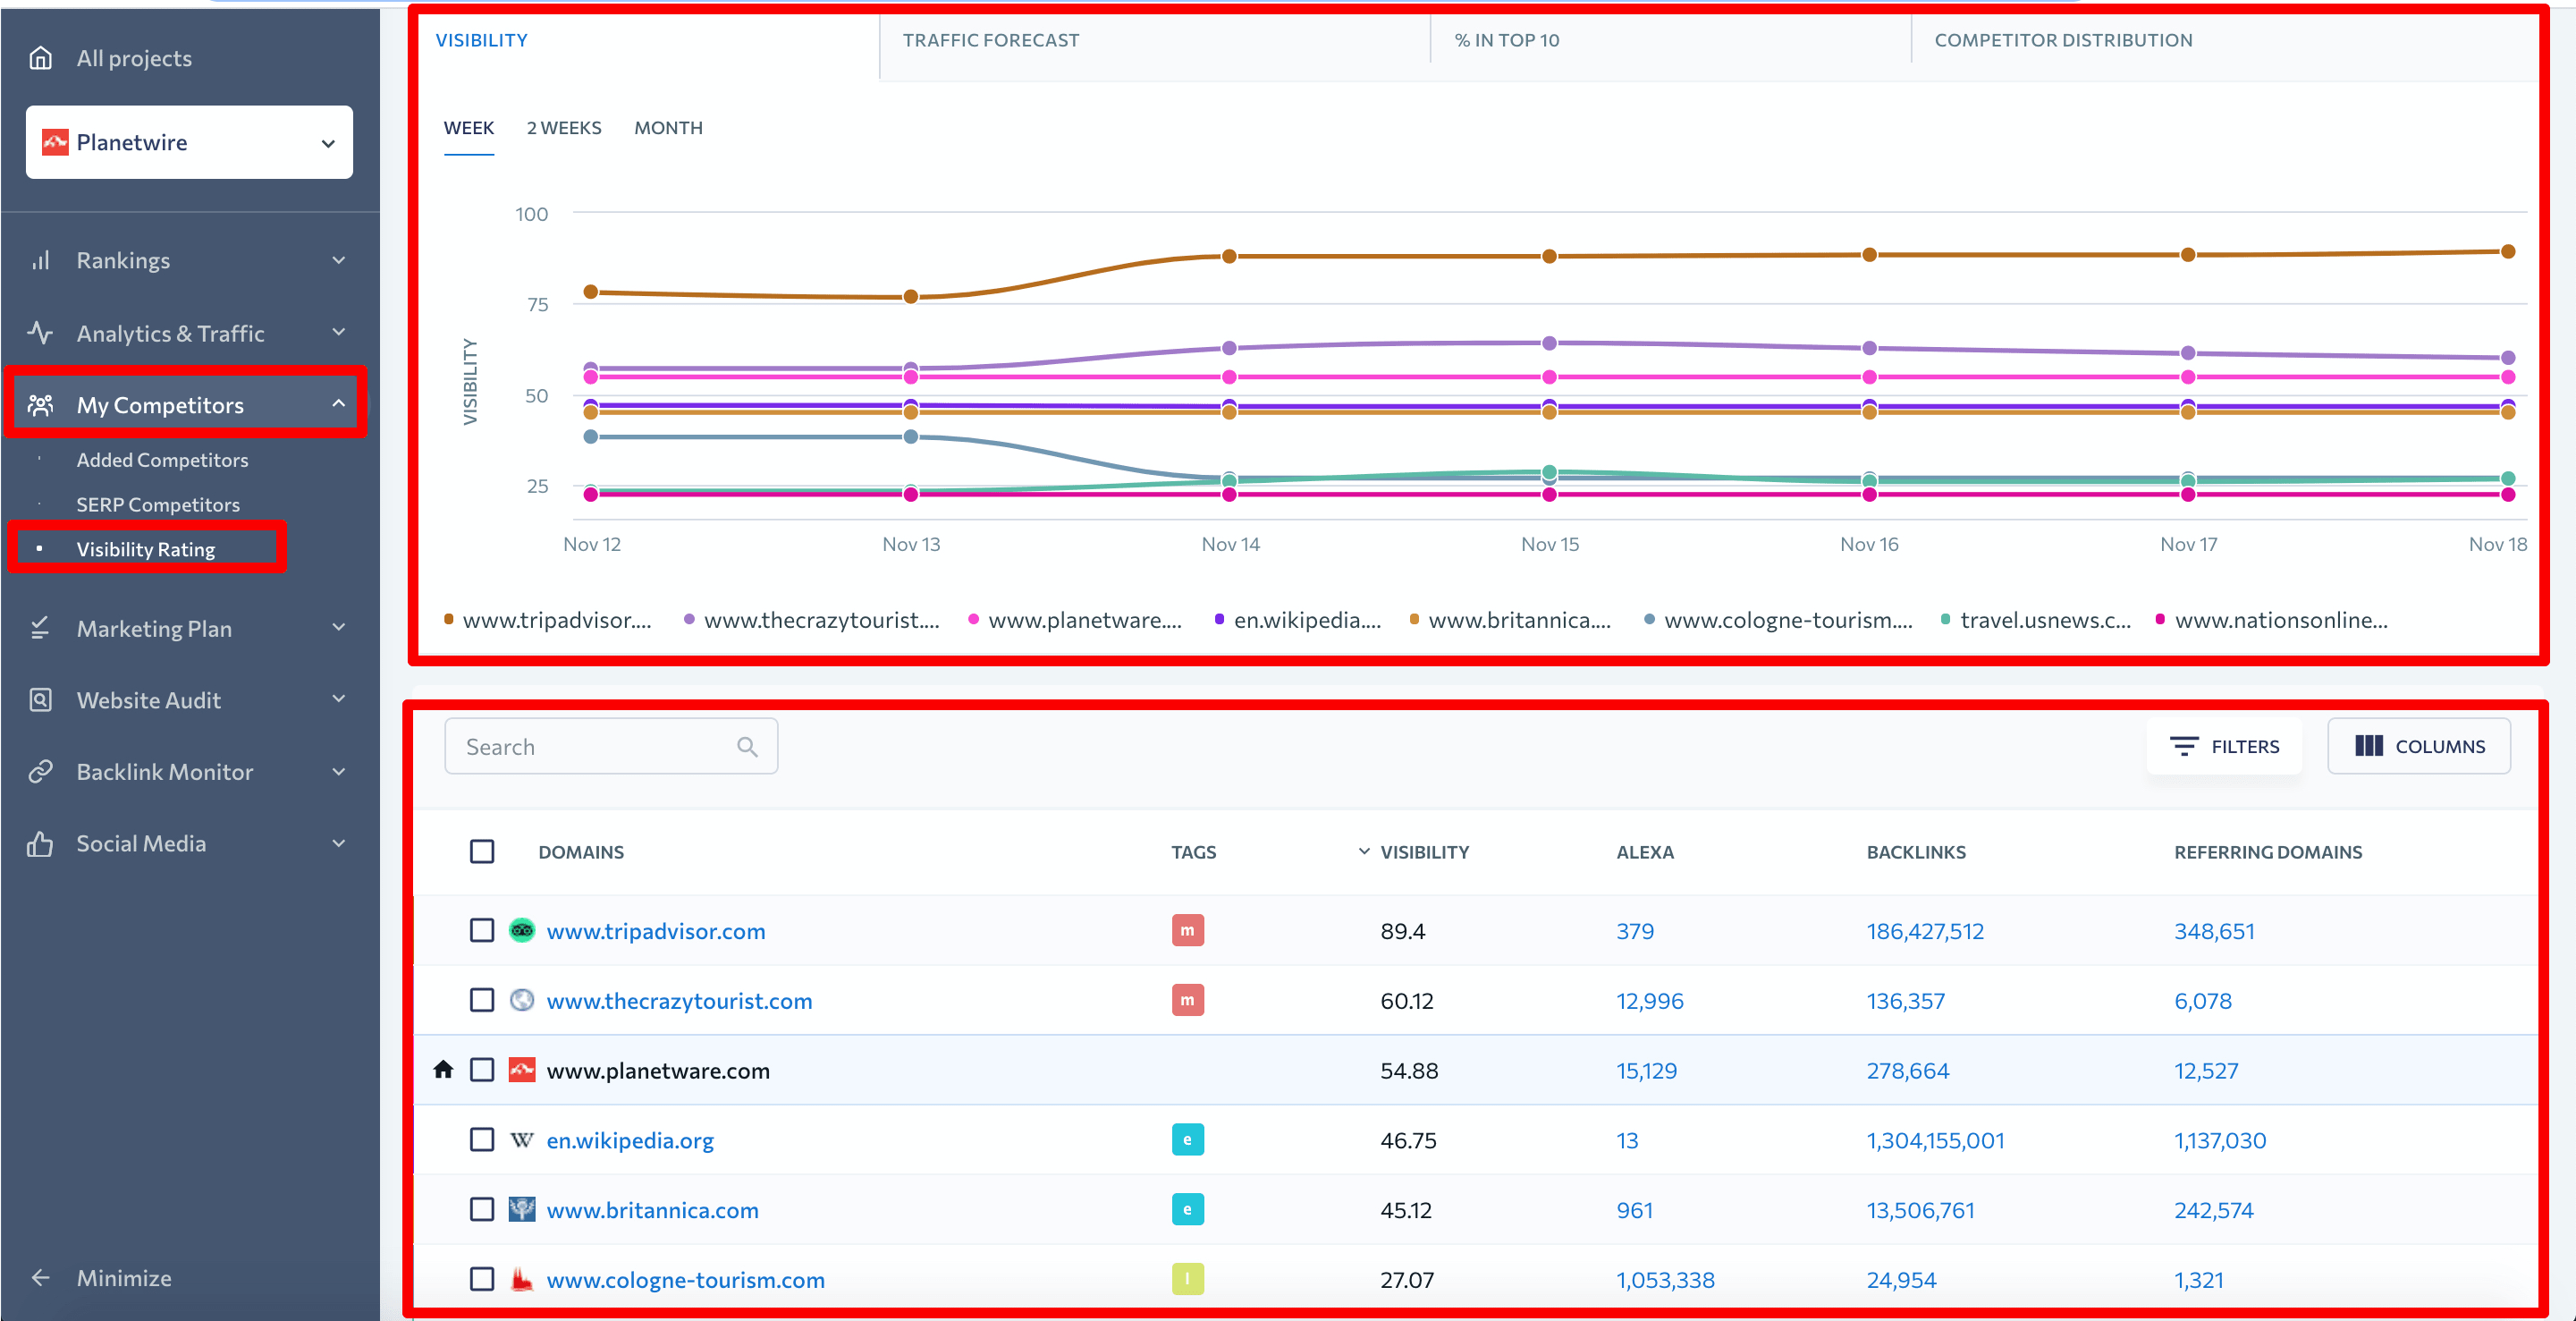Image resolution: width=2576 pixels, height=1321 pixels.
Task: Check the www.thecrazytourist.com row checkbox
Action: pyautogui.click(x=482, y=1001)
